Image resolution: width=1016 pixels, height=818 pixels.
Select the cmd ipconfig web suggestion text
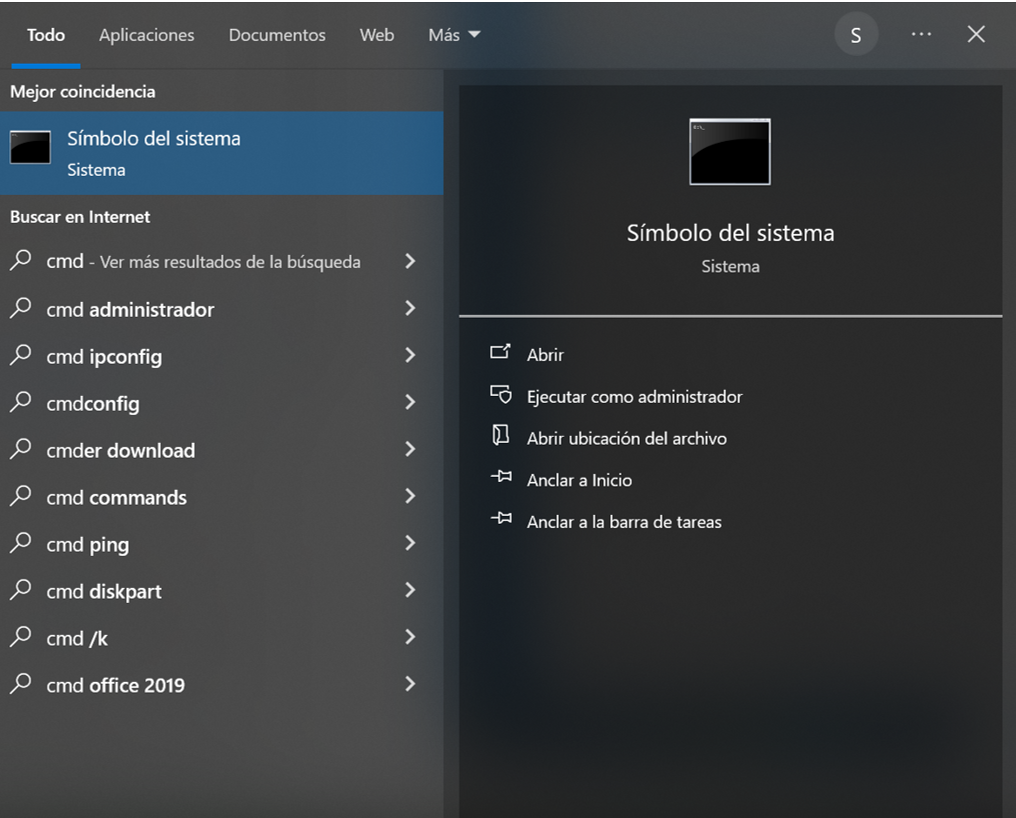104,357
